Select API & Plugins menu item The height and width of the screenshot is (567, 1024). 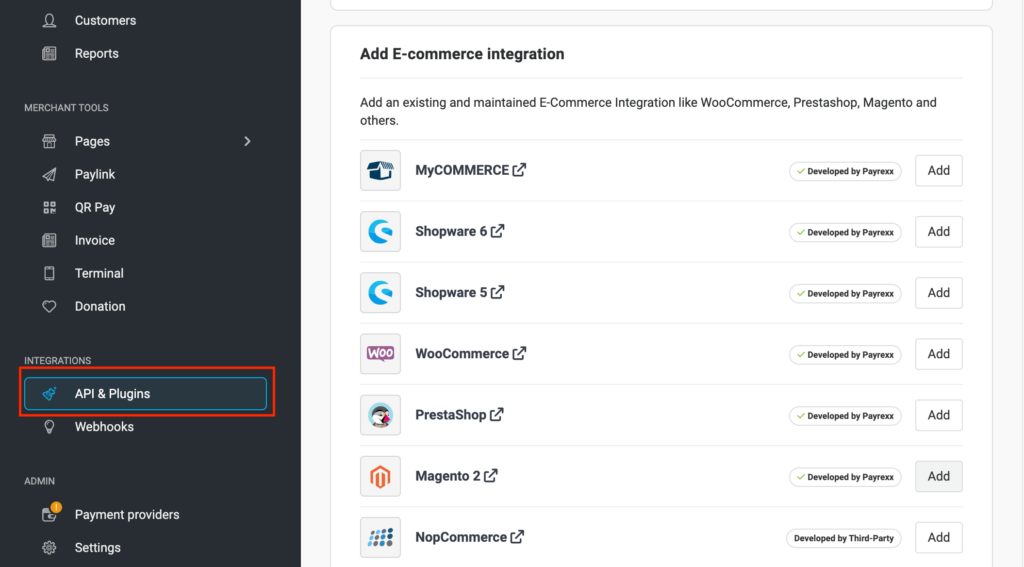click(145, 394)
